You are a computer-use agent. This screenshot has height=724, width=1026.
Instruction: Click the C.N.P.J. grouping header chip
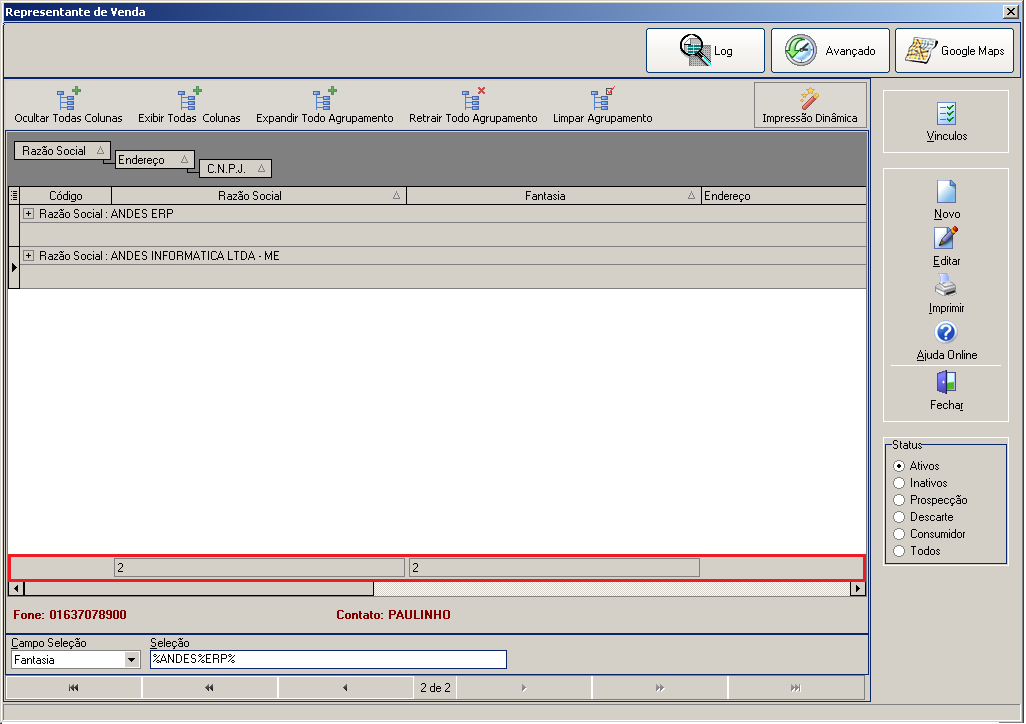pos(235,169)
